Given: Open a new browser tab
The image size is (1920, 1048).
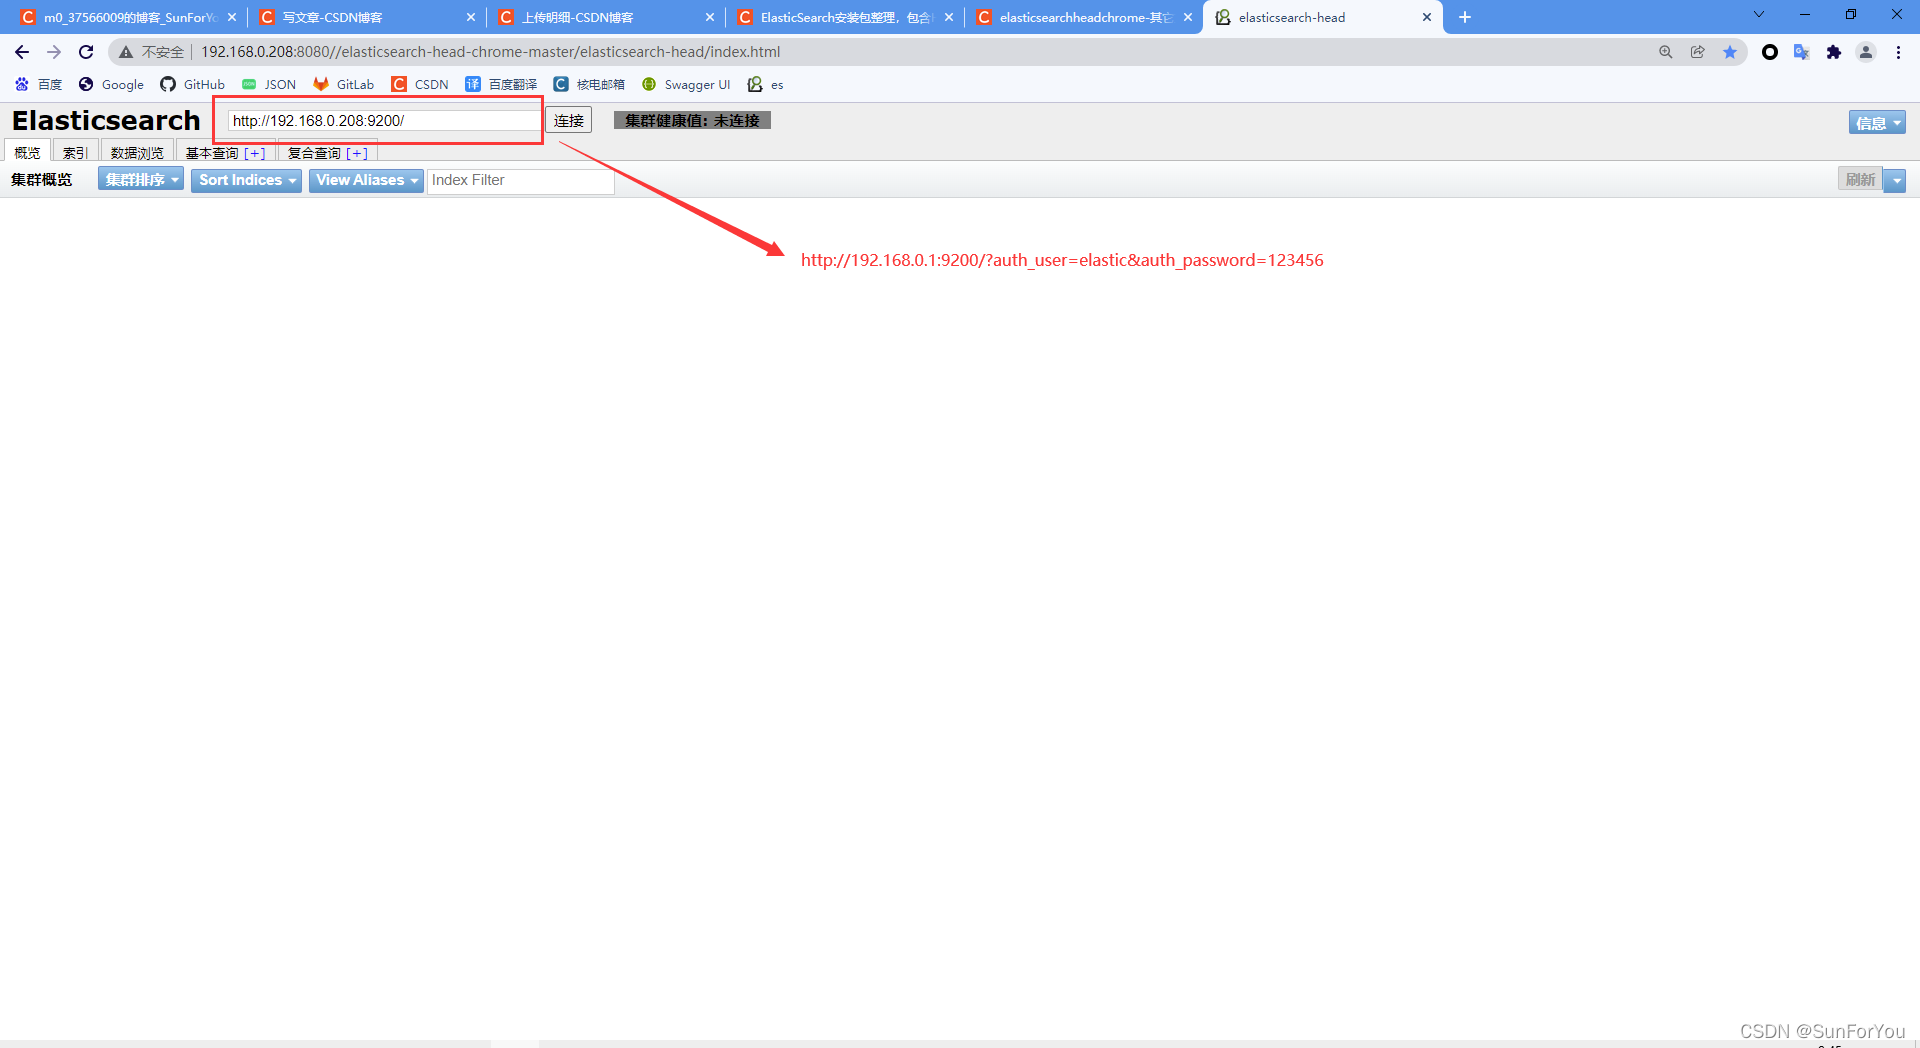Looking at the screenshot, I should pos(1465,17).
